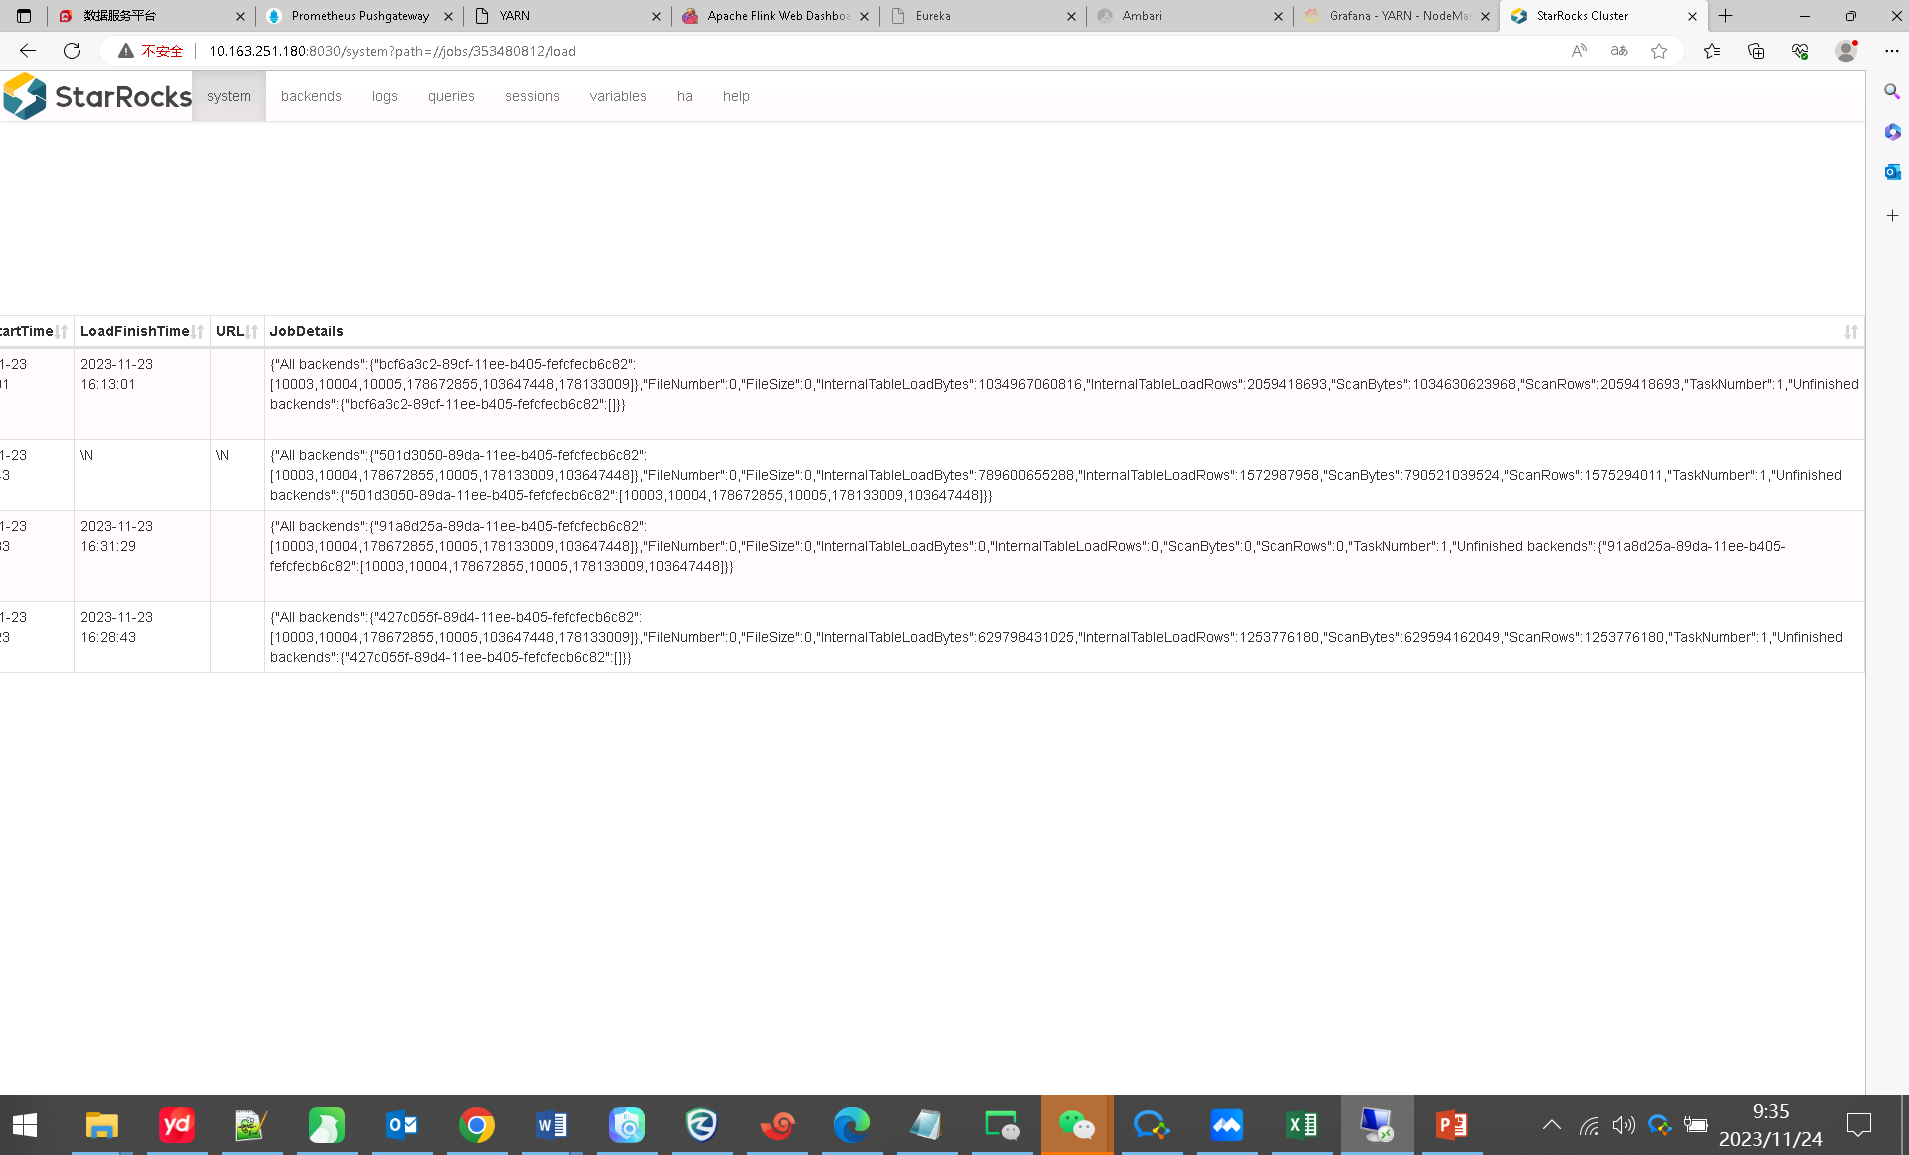Click the address bar URL field
This screenshot has height=1155, width=1909.
coord(392,51)
